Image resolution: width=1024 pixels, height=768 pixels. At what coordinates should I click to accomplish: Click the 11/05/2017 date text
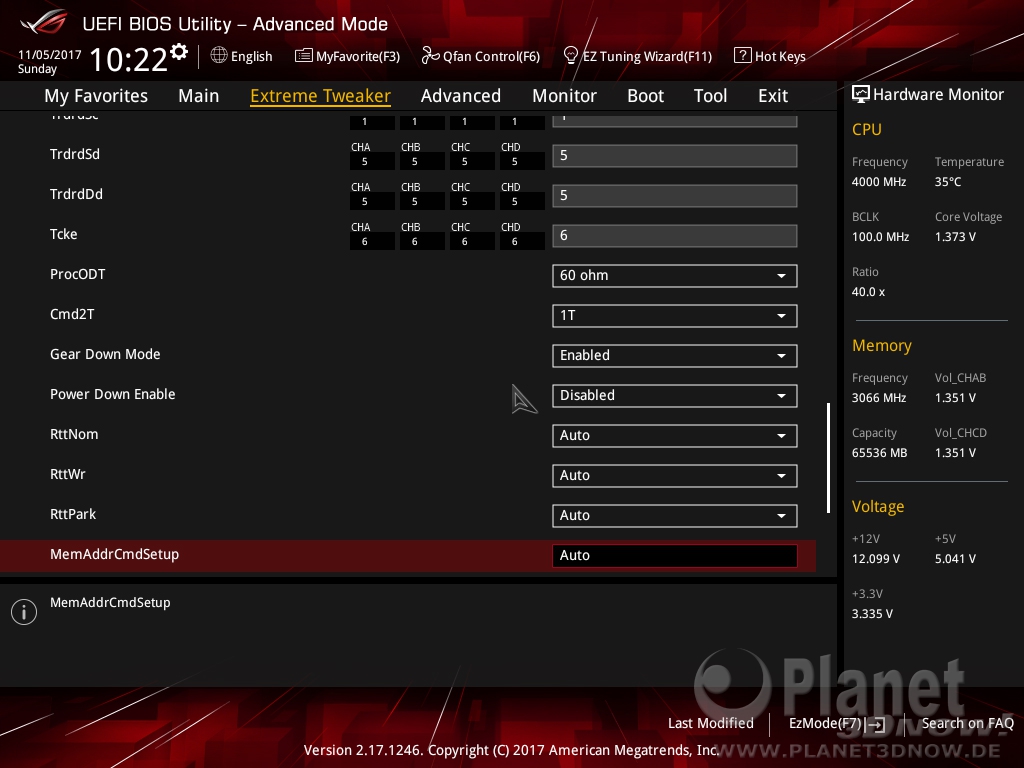50,55
